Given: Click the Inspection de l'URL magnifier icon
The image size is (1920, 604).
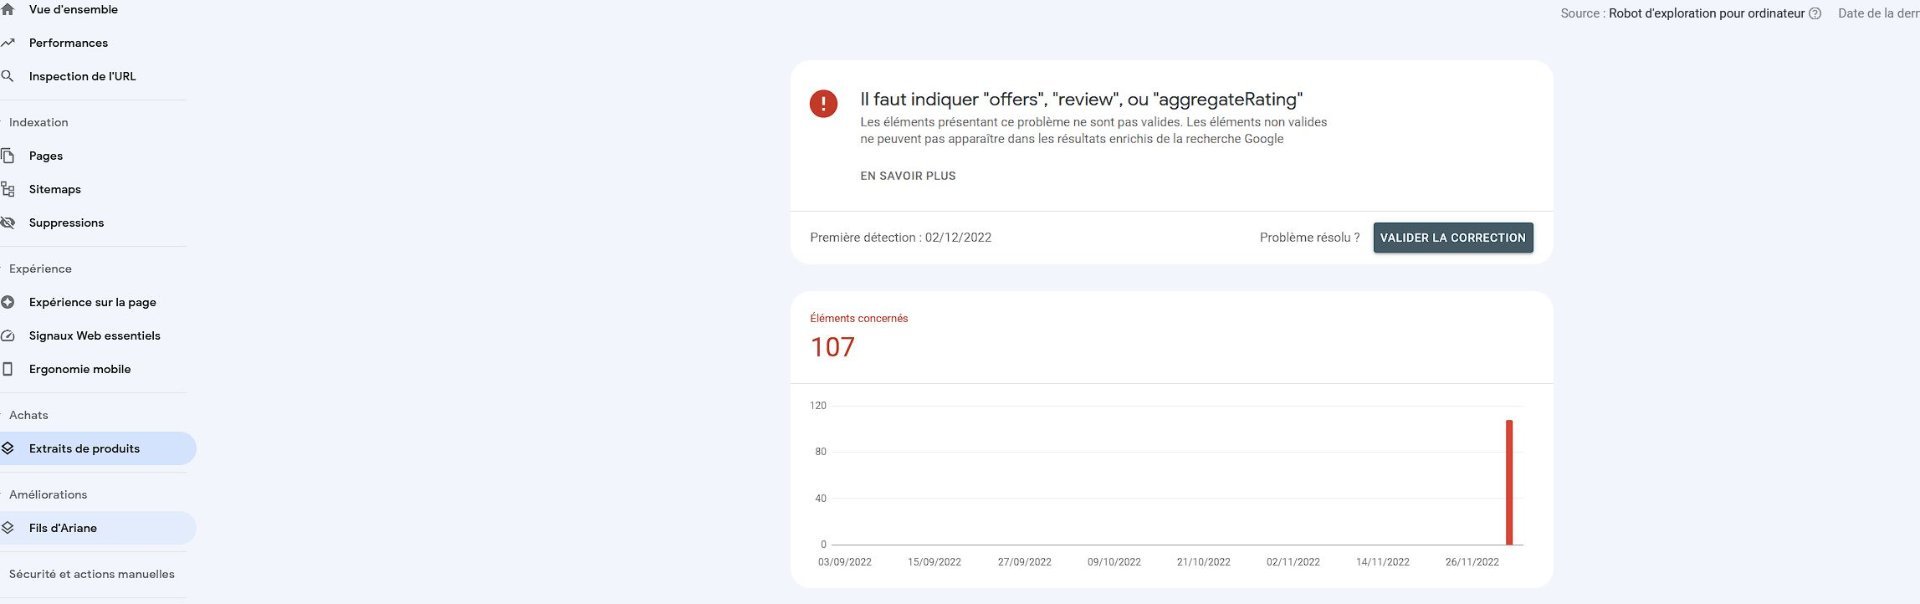Looking at the screenshot, I should coord(8,76).
